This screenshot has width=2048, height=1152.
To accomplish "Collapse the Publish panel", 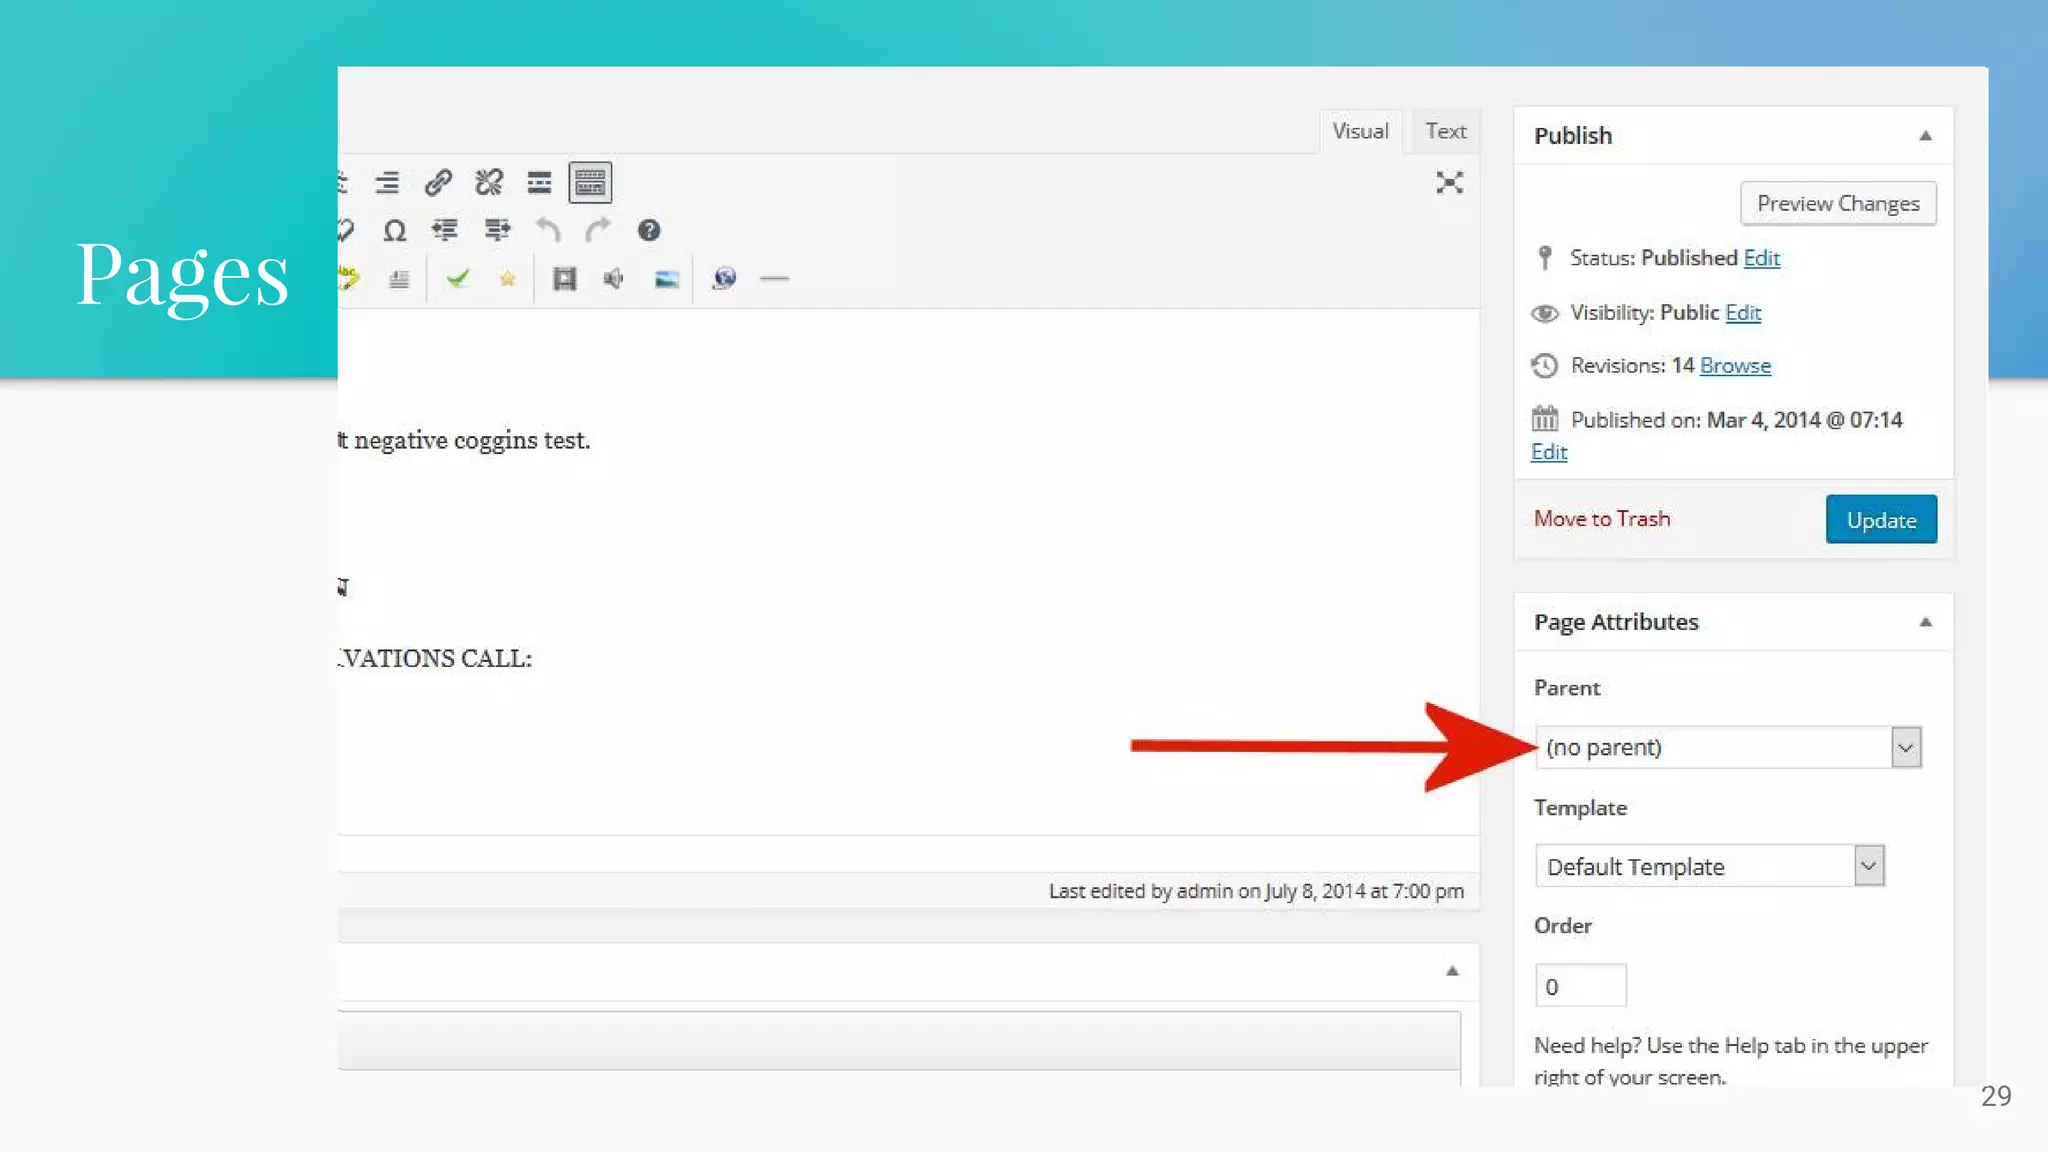I will 1925,135.
